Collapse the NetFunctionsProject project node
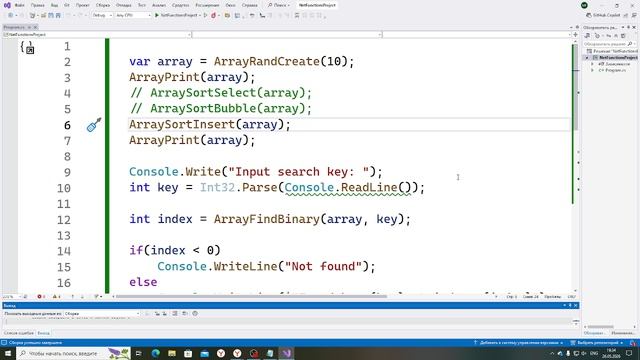The width and height of the screenshot is (640, 360). tap(587, 58)
